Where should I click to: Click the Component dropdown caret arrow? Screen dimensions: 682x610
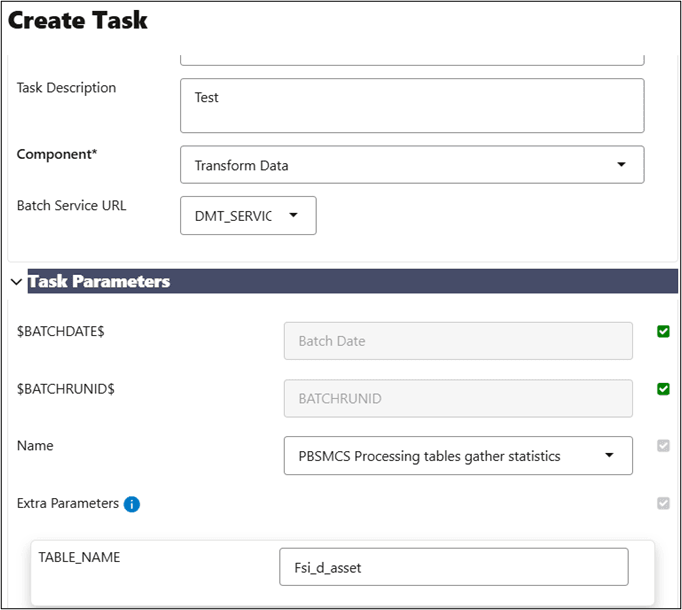click(x=621, y=164)
